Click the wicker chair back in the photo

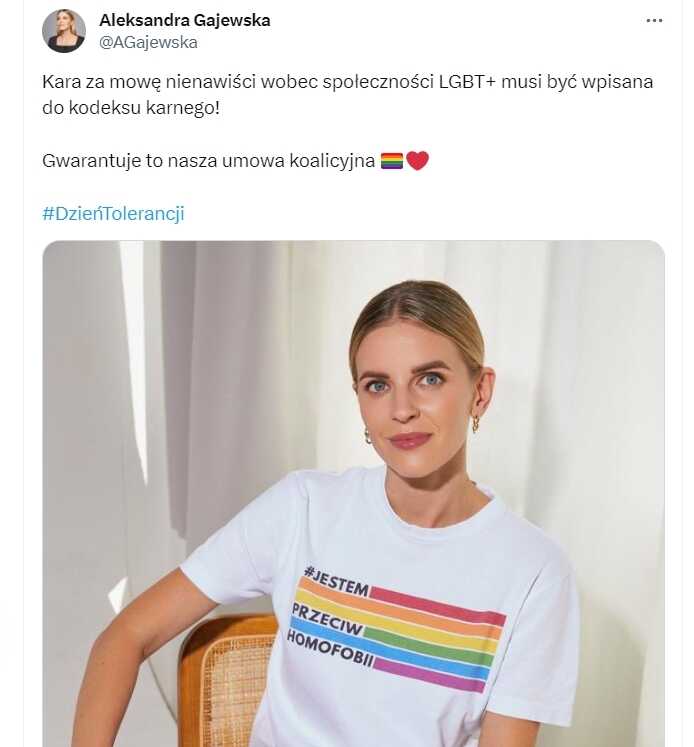point(229,681)
